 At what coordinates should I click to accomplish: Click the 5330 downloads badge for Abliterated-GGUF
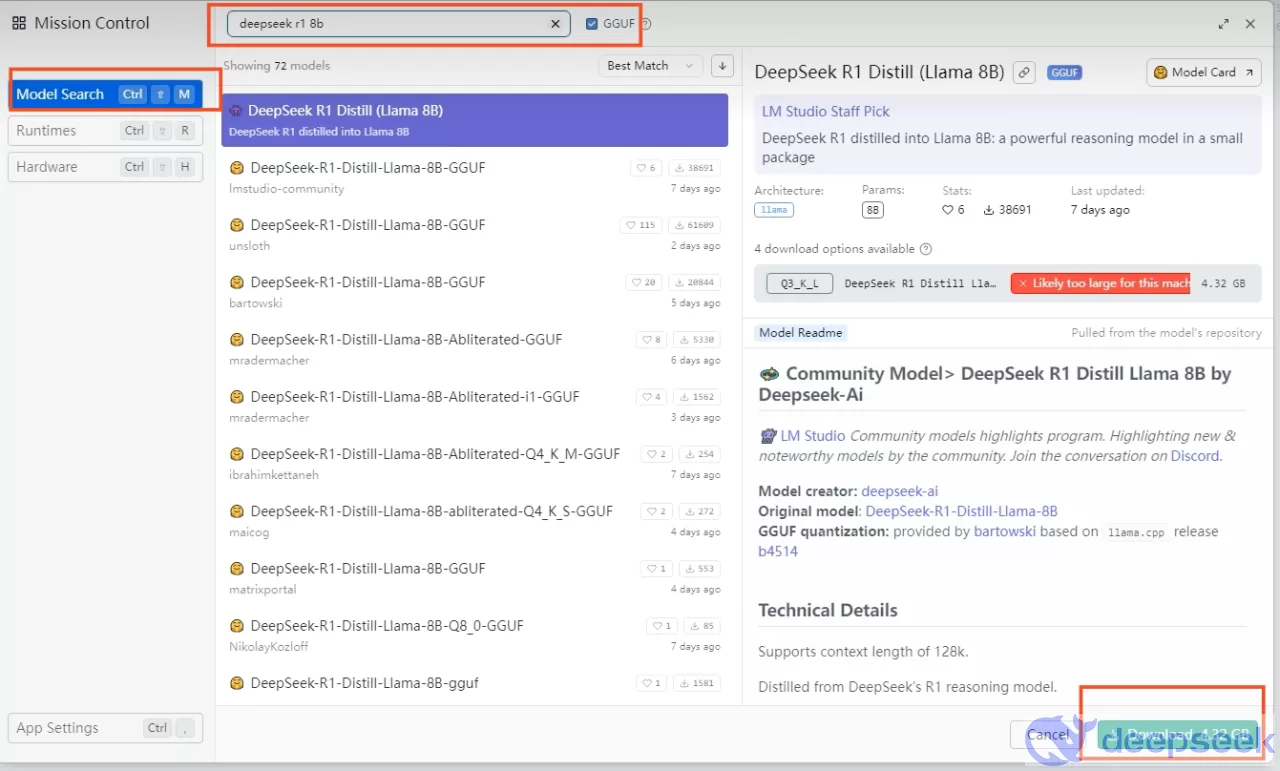click(697, 340)
